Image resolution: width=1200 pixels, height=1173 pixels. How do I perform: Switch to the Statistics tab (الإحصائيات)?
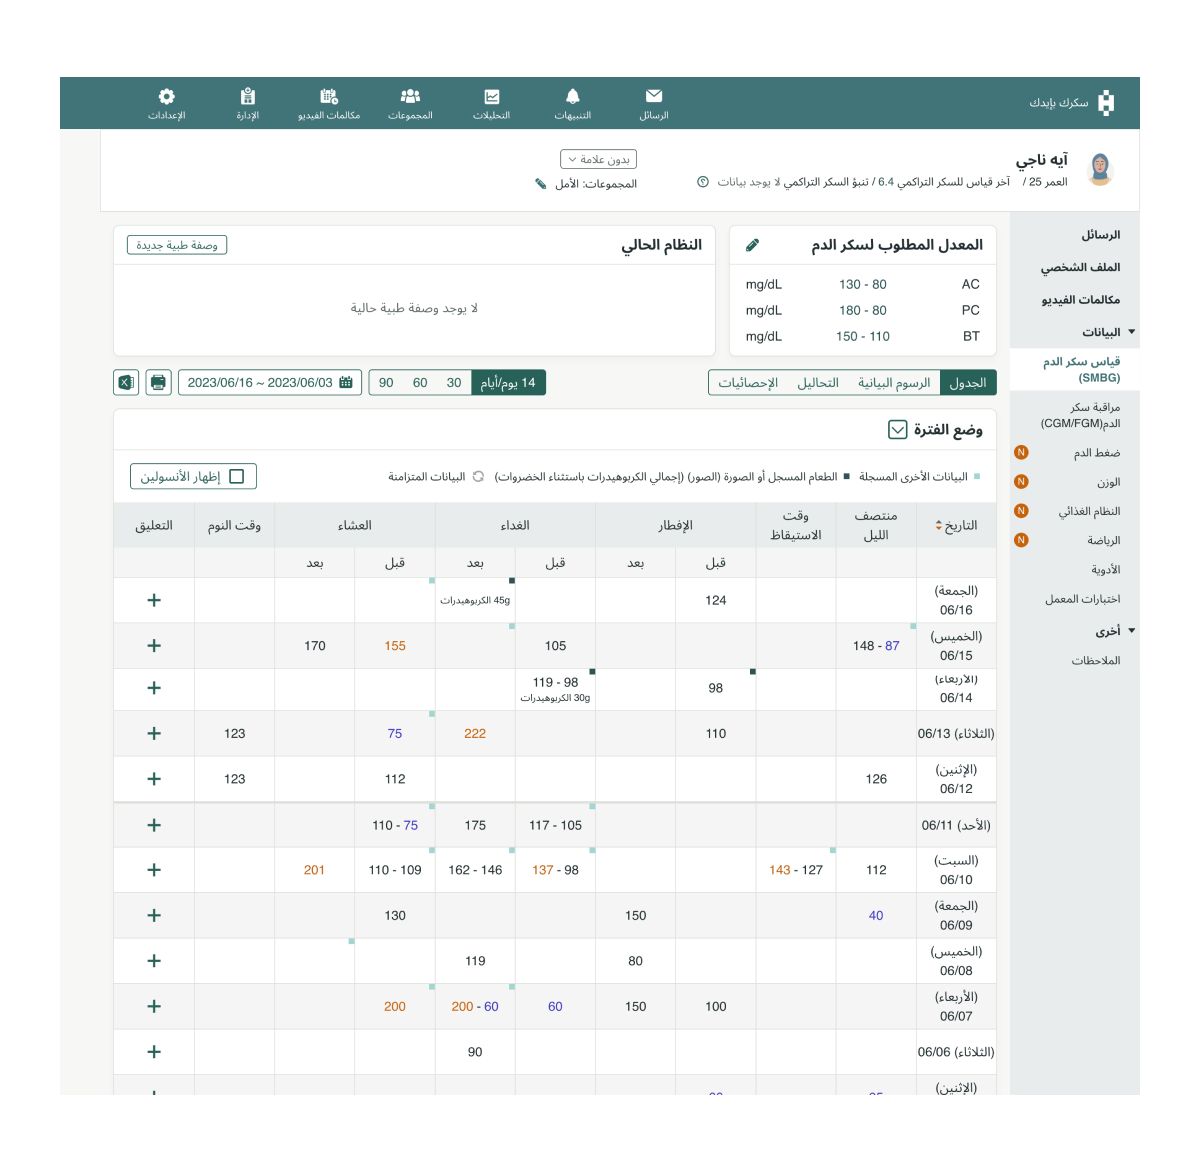tap(748, 383)
